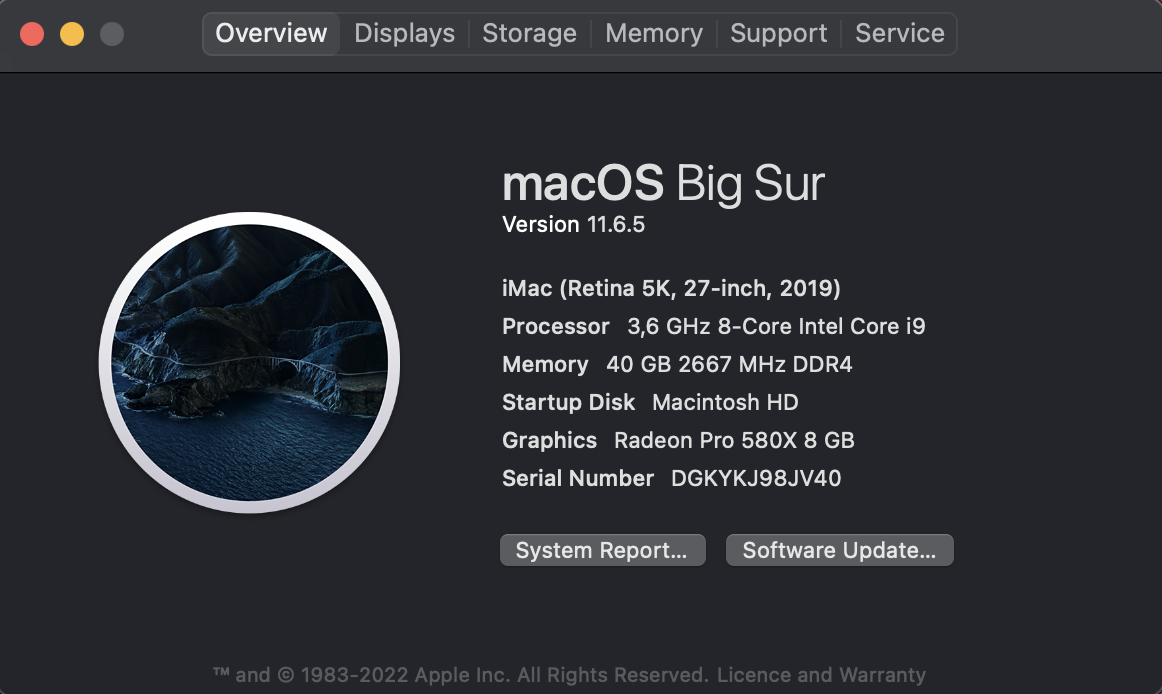Go to the Support tab
The image size is (1162, 694).
tap(778, 33)
